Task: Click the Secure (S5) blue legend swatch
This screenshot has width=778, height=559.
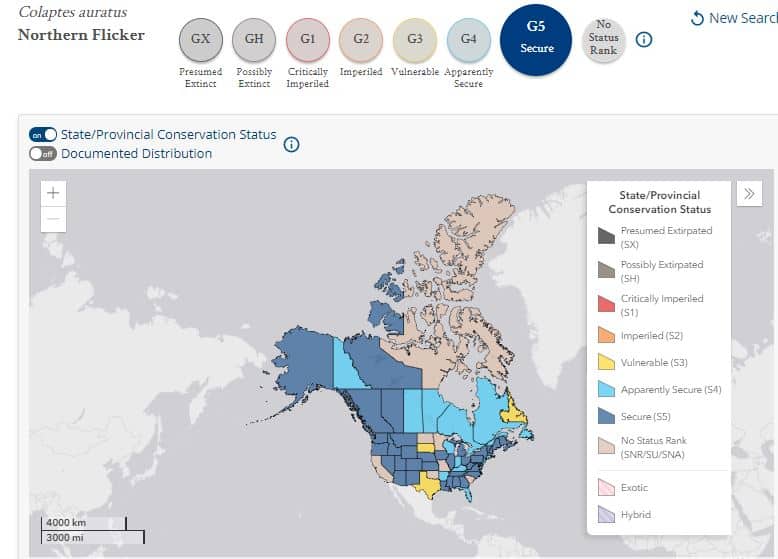Action: 606,416
